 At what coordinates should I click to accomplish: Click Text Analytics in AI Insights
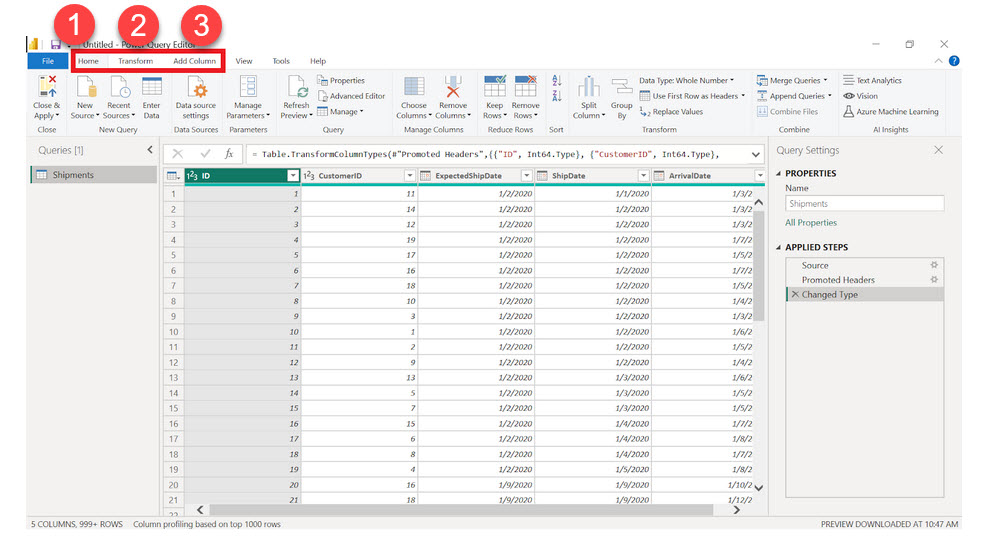(873, 80)
